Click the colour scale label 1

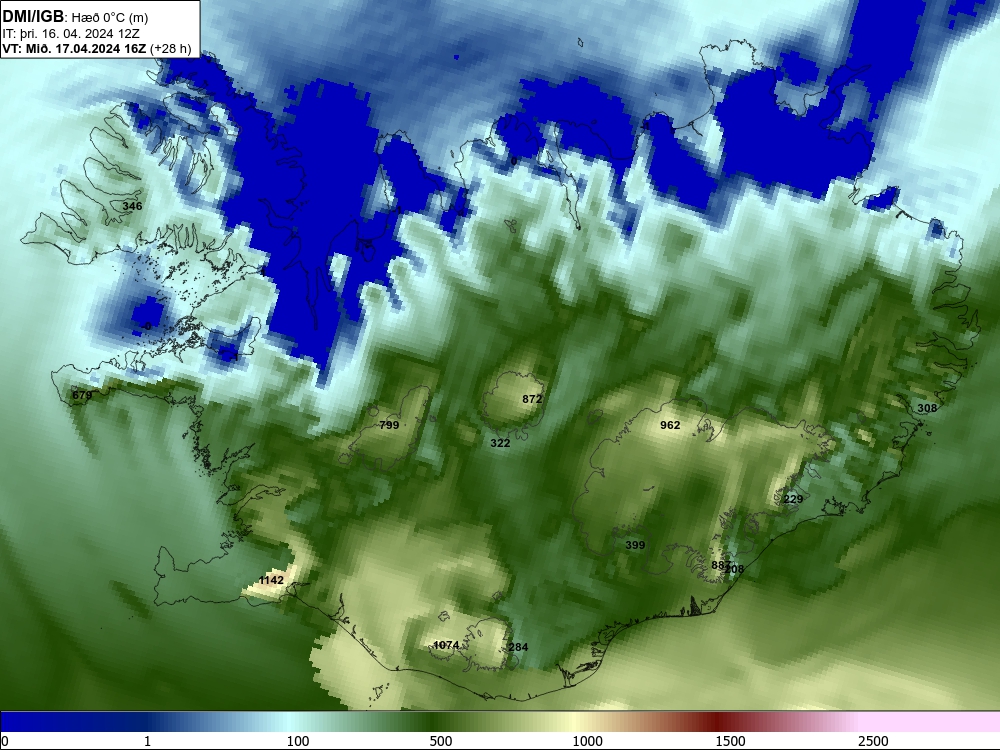pyautogui.click(x=147, y=741)
